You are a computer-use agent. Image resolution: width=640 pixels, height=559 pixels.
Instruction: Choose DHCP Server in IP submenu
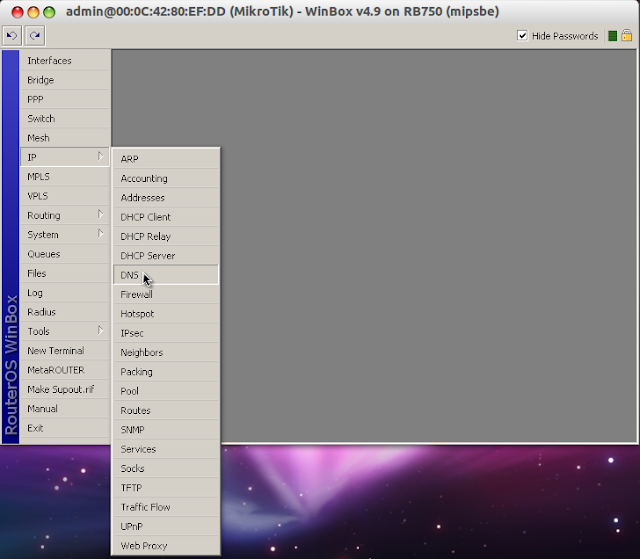(166, 255)
